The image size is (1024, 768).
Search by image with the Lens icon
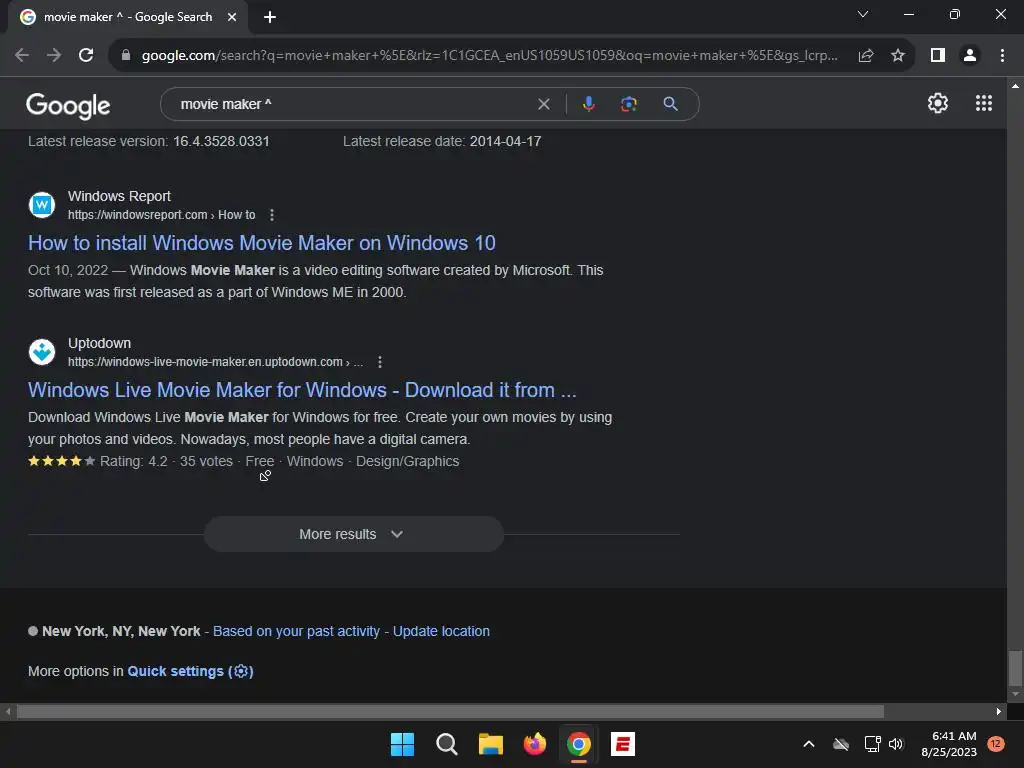tap(629, 104)
